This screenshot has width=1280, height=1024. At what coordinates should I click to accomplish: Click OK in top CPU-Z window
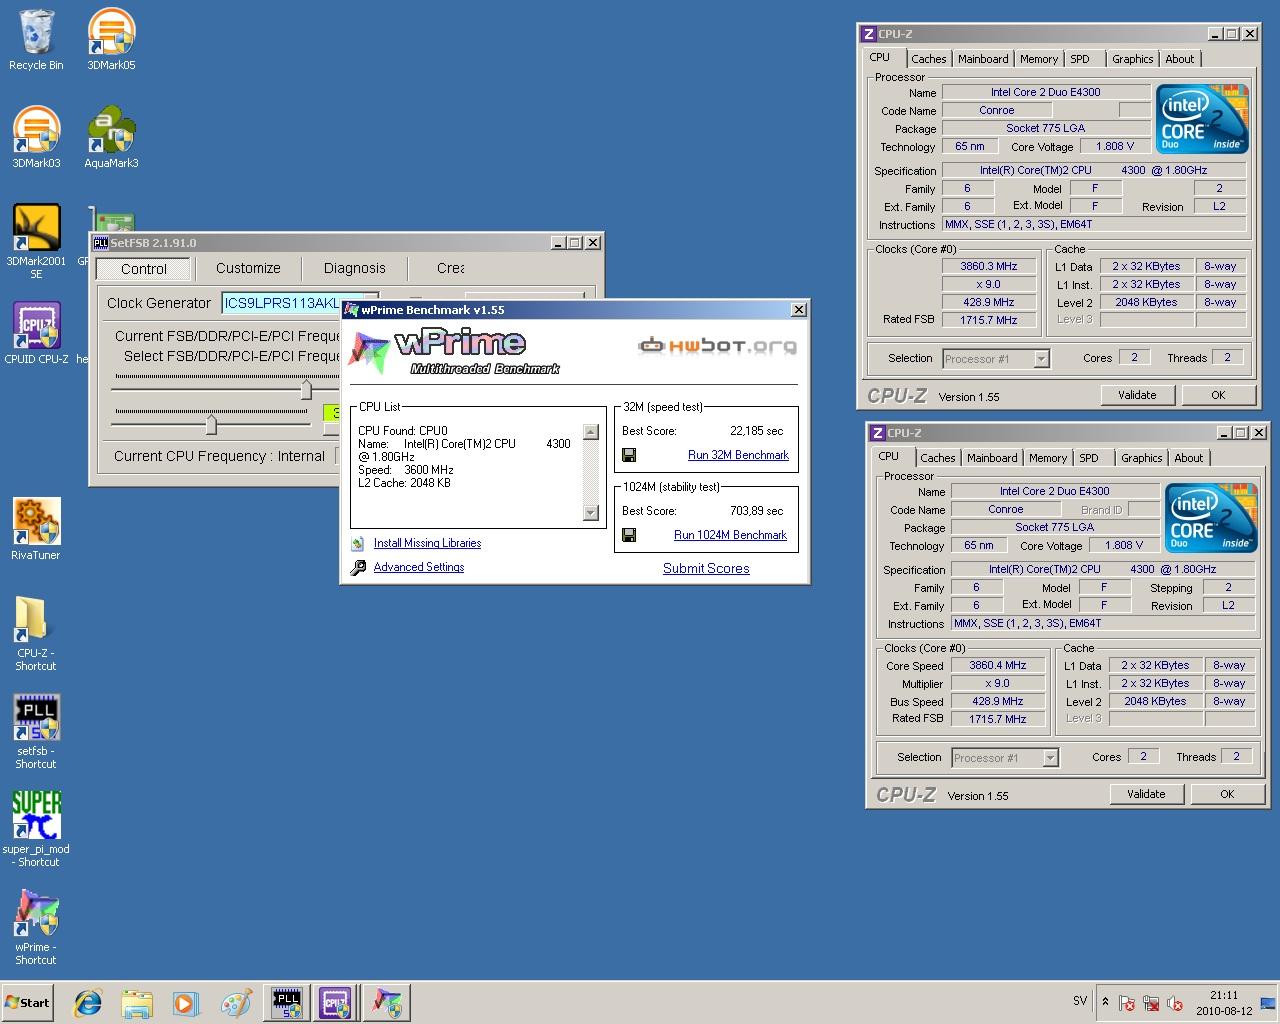[x=1218, y=395]
